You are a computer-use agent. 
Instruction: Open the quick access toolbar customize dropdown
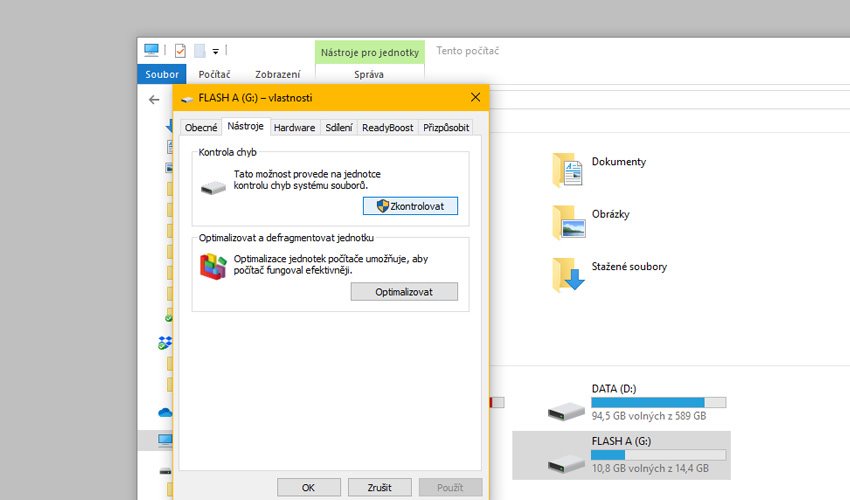coord(215,51)
